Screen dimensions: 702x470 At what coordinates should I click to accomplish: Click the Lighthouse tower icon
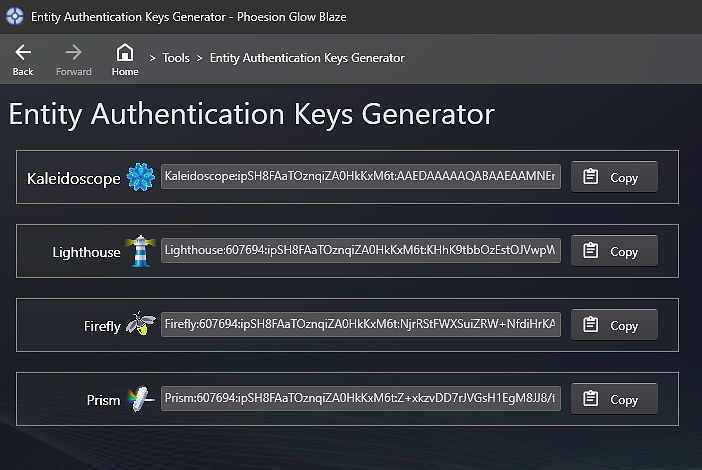141,251
